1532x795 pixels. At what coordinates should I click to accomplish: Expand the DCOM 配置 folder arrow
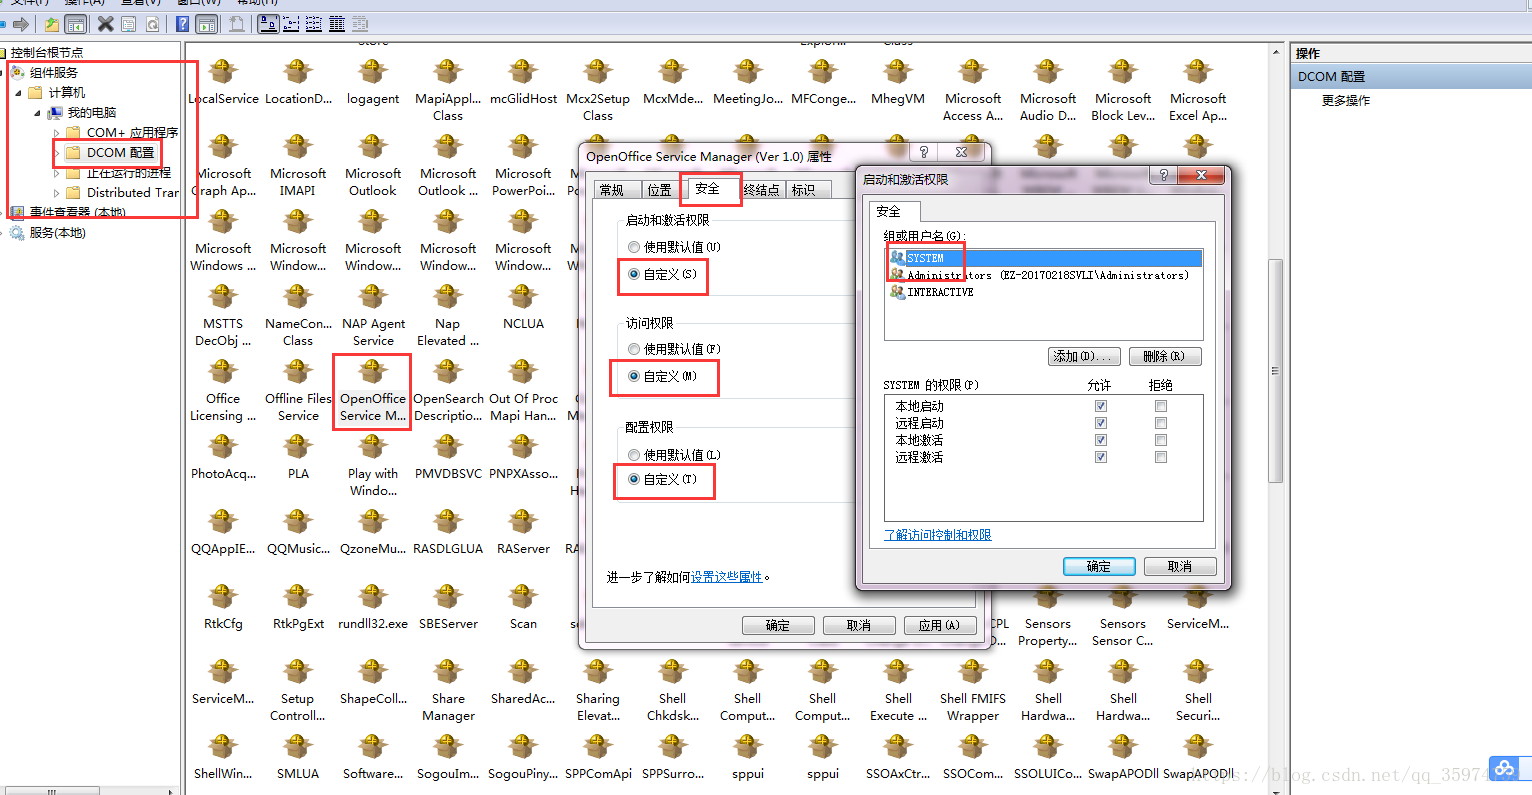[x=56, y=153]
